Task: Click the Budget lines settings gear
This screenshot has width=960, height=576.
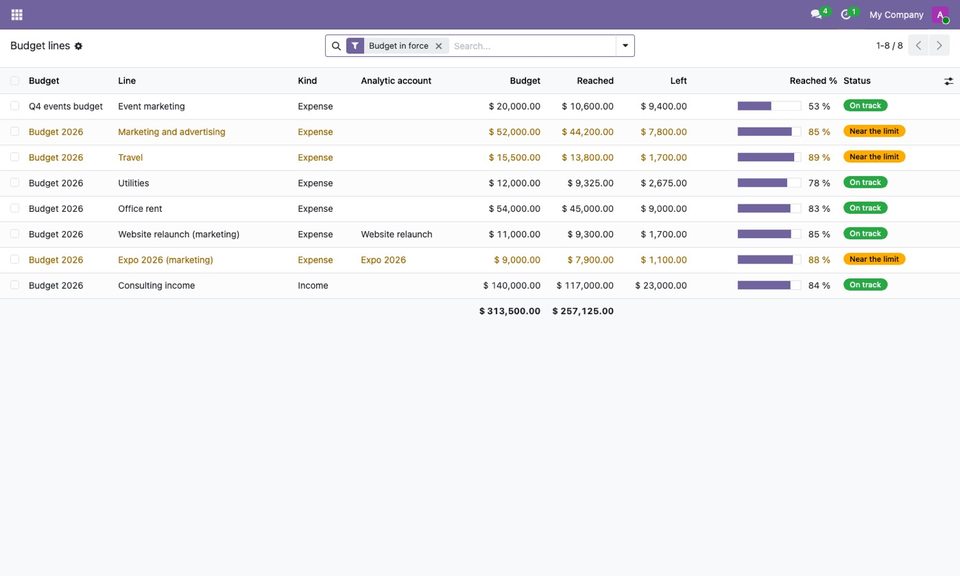Action: pos(78,46)
